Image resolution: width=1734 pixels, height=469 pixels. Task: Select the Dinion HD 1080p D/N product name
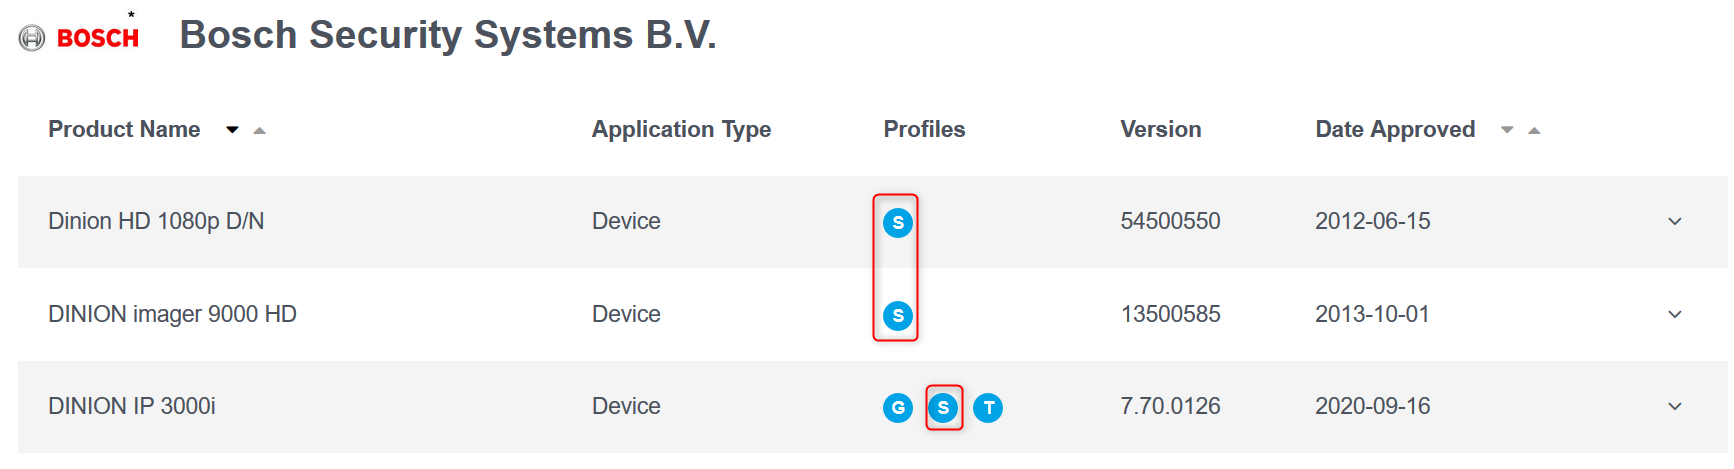point(156,221)
